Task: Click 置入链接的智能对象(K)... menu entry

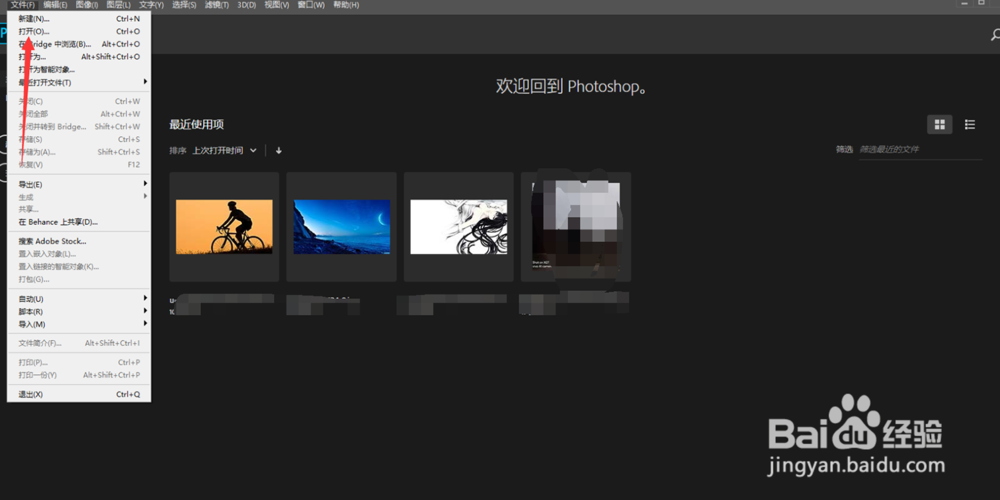Action: [x=79, y=267]
